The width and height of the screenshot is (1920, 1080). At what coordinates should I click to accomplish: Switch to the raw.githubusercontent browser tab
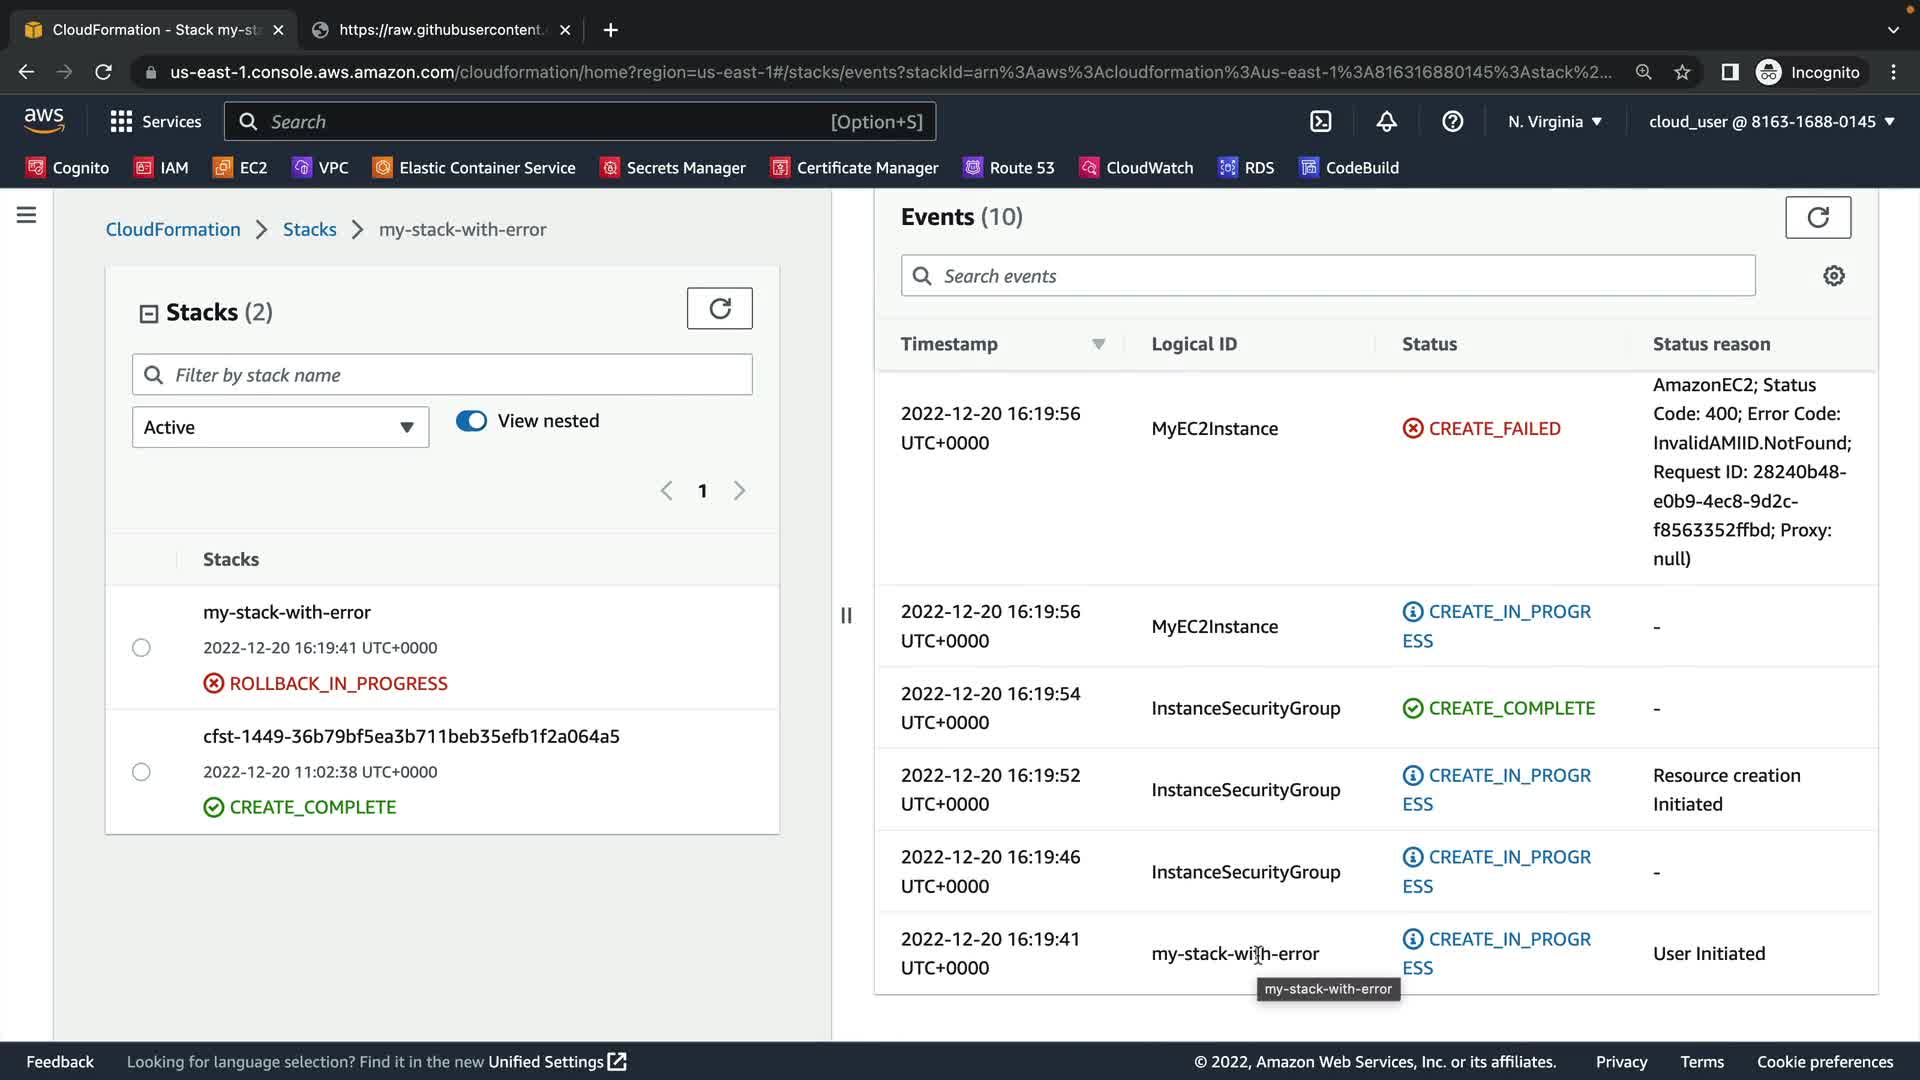pyautogui.click(x=440, y=30)
